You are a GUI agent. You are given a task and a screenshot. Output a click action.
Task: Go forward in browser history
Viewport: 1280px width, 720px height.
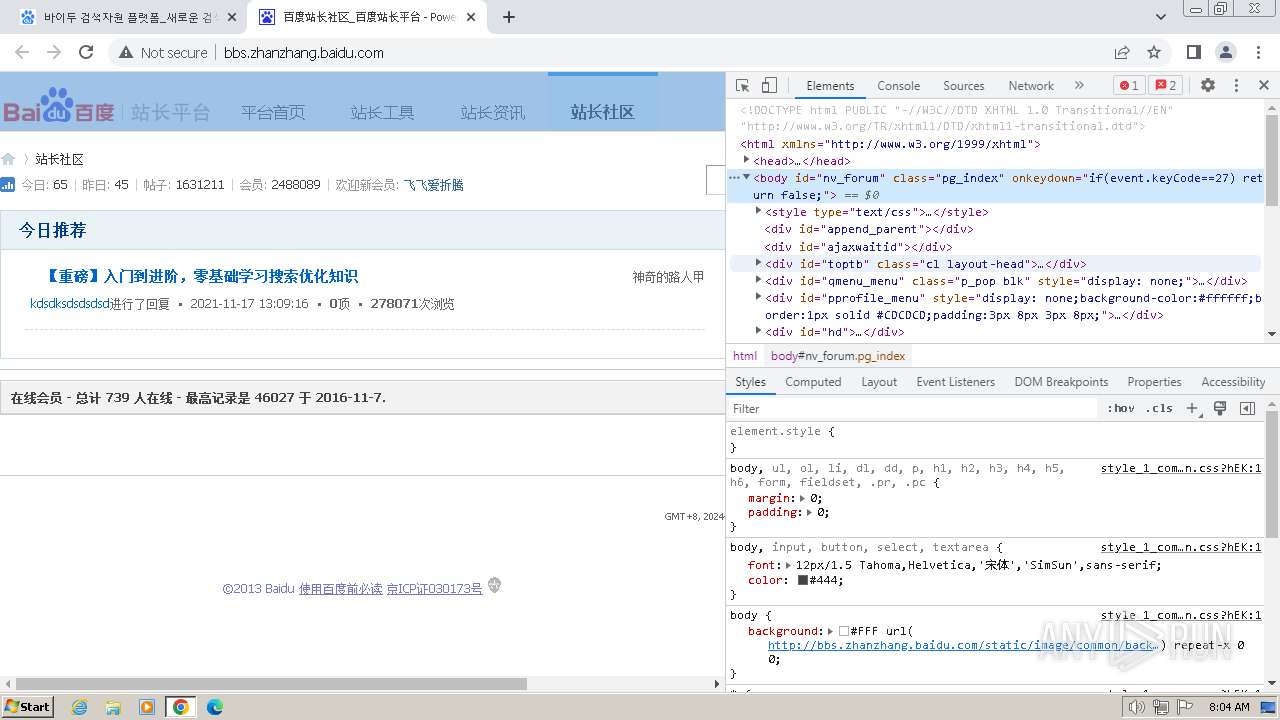tap(54, 52)
